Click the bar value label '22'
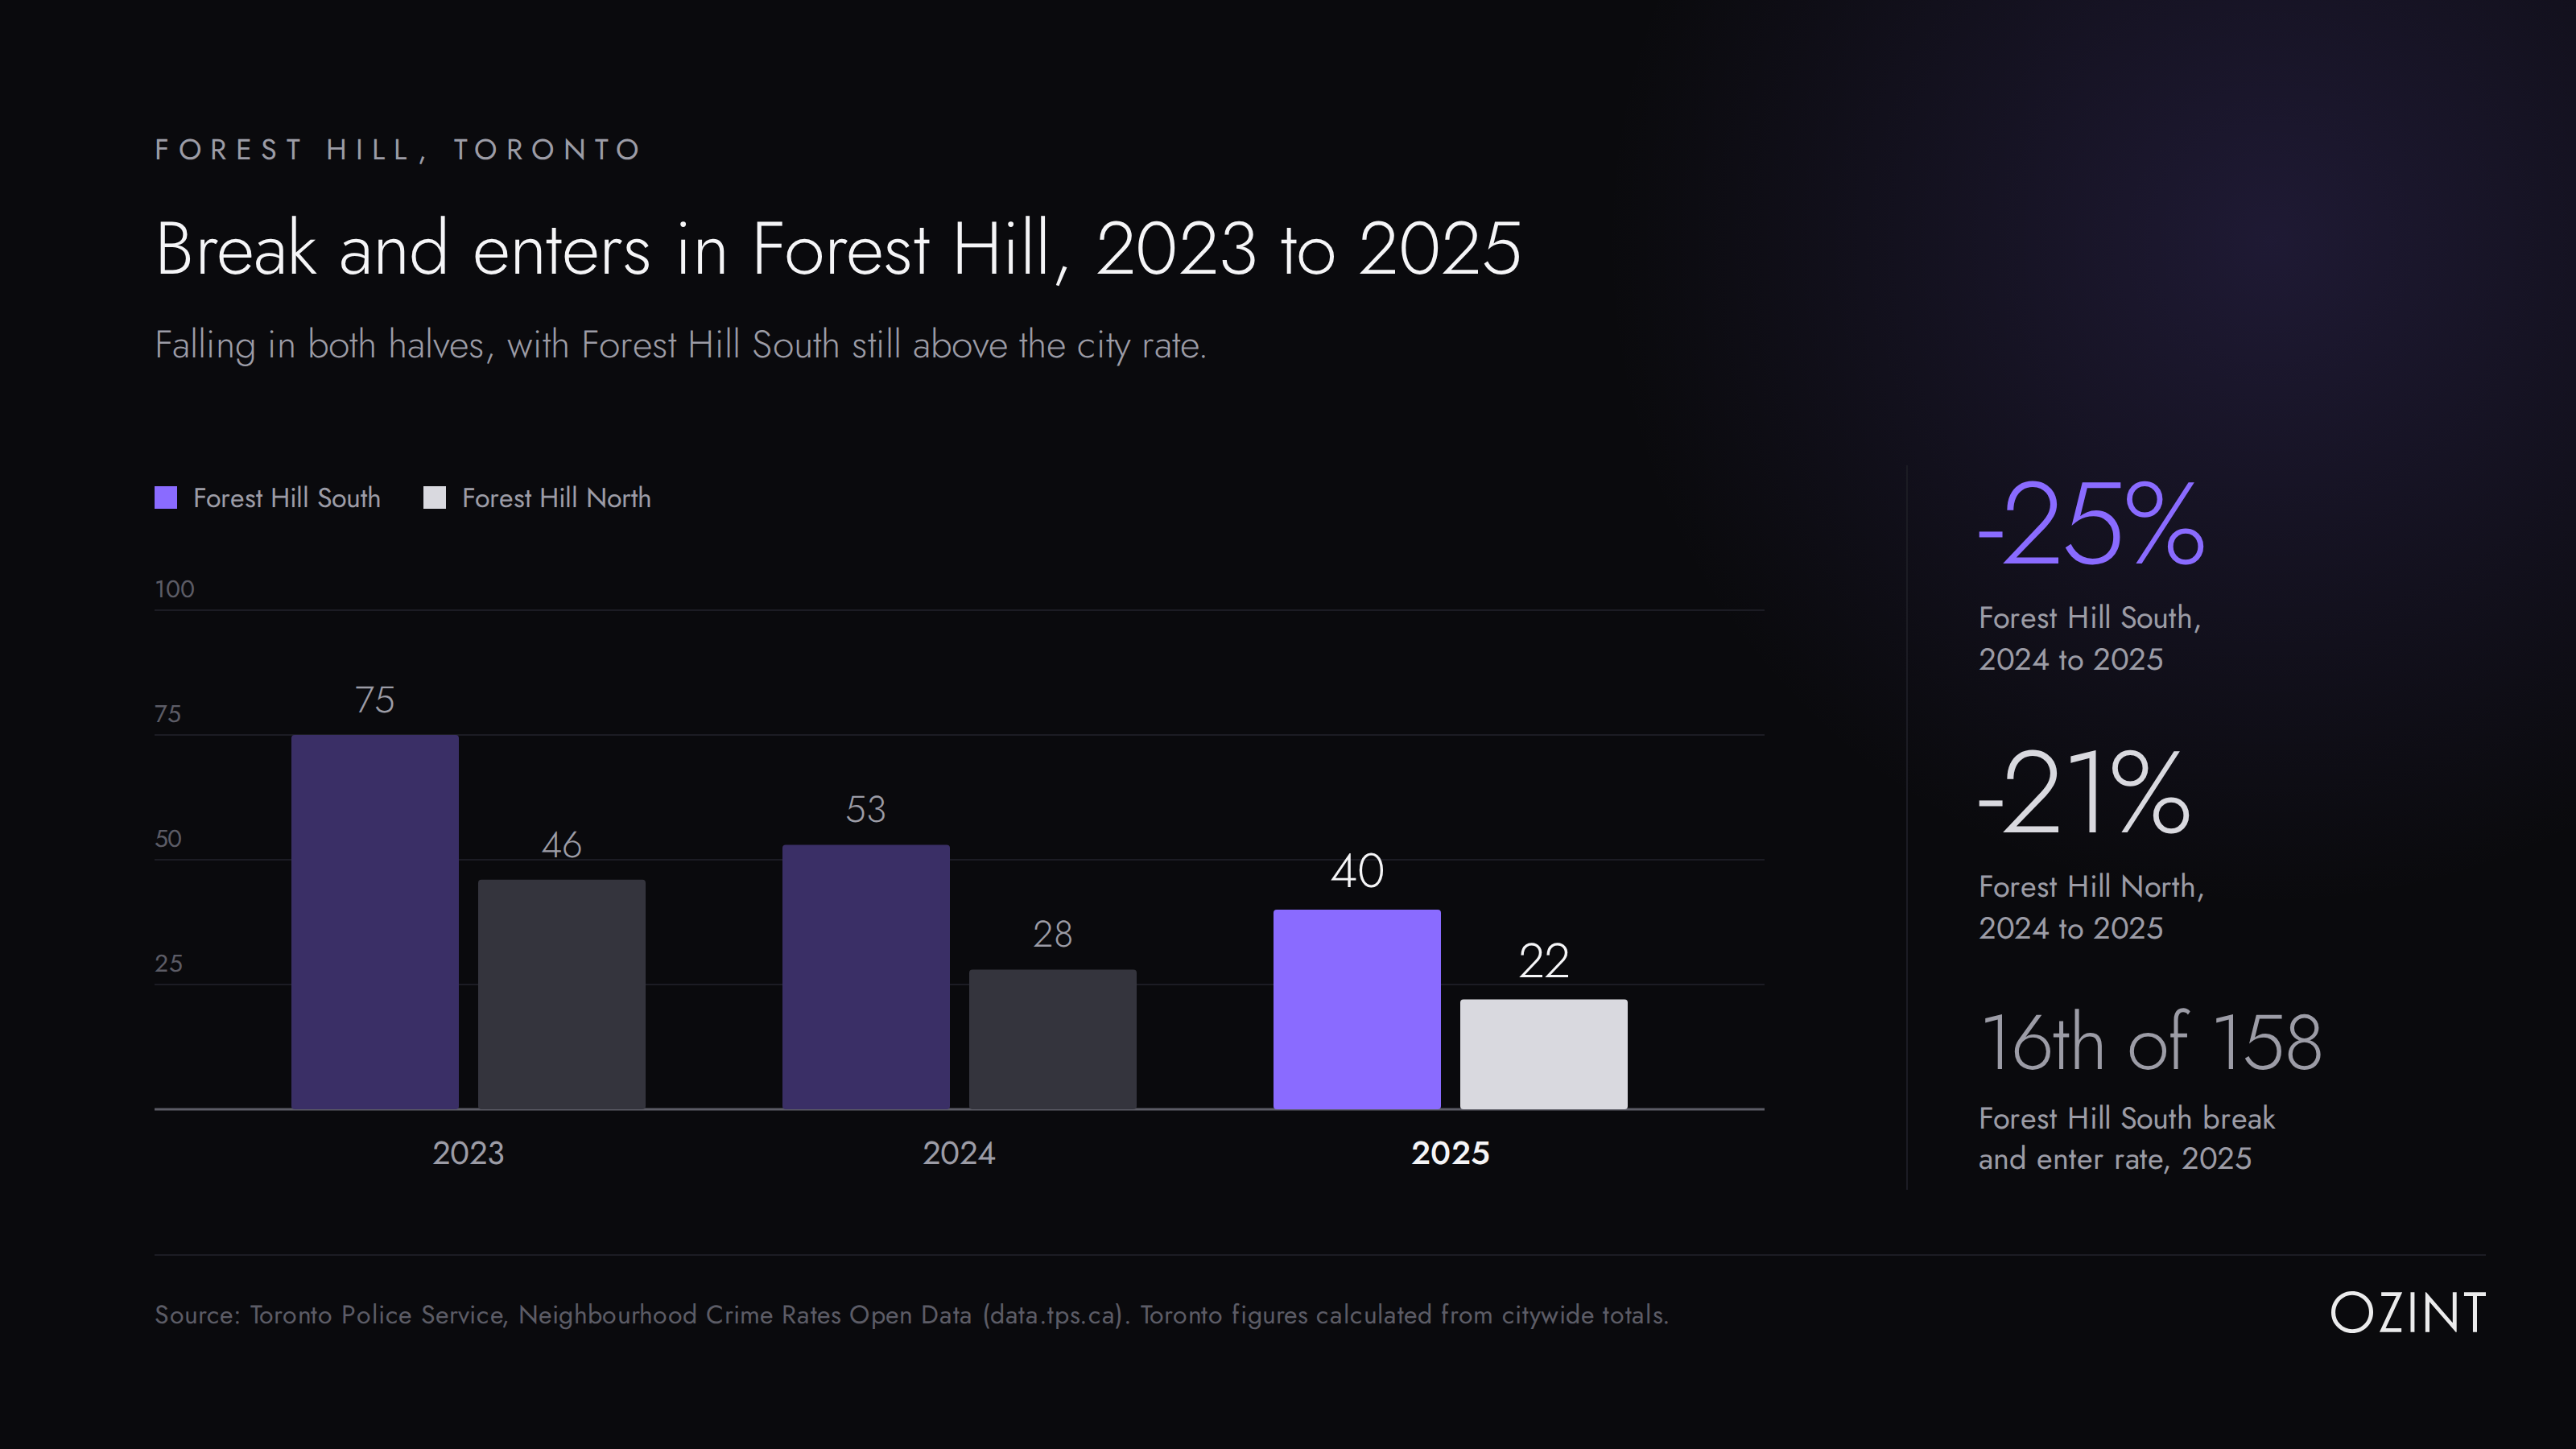 tap(1543, 961)
